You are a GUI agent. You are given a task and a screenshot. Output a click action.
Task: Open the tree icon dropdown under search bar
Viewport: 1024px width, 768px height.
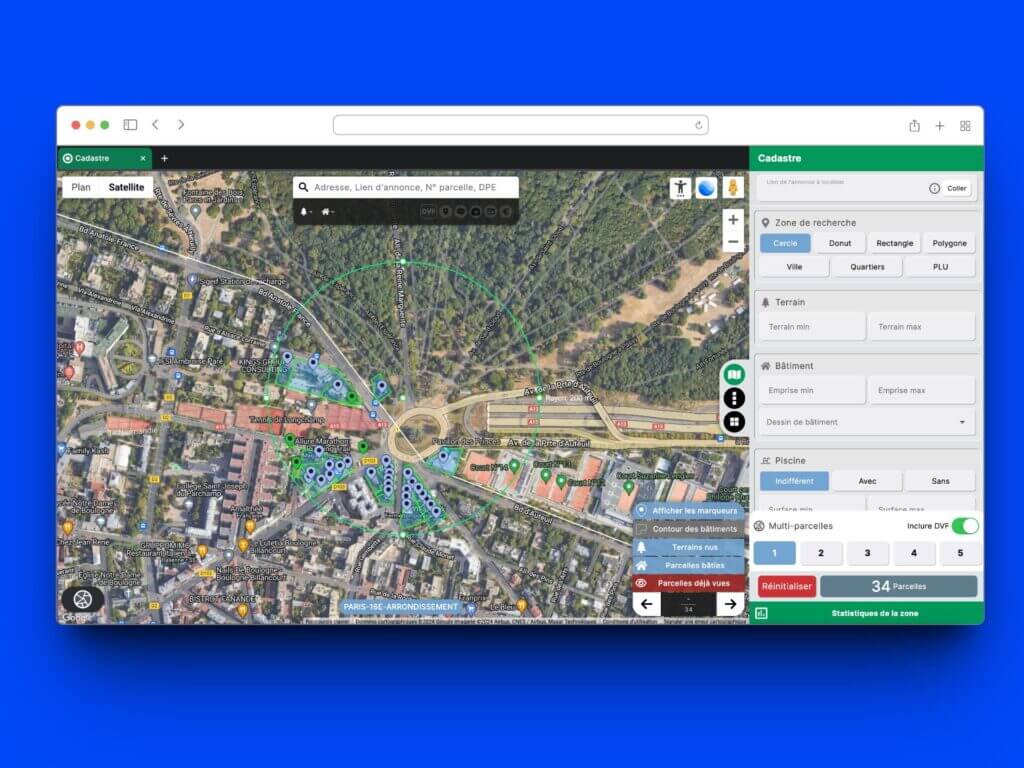click(306, 212)
